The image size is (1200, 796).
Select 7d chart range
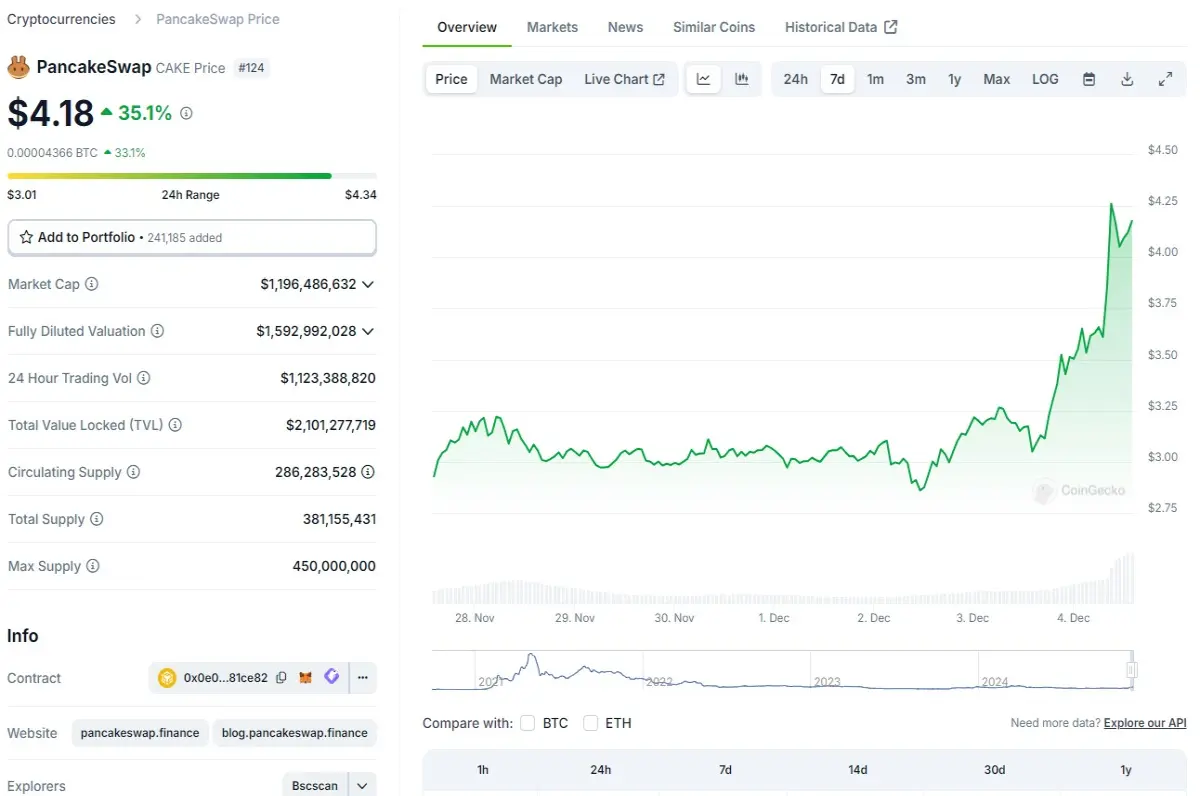click(837, 79)
